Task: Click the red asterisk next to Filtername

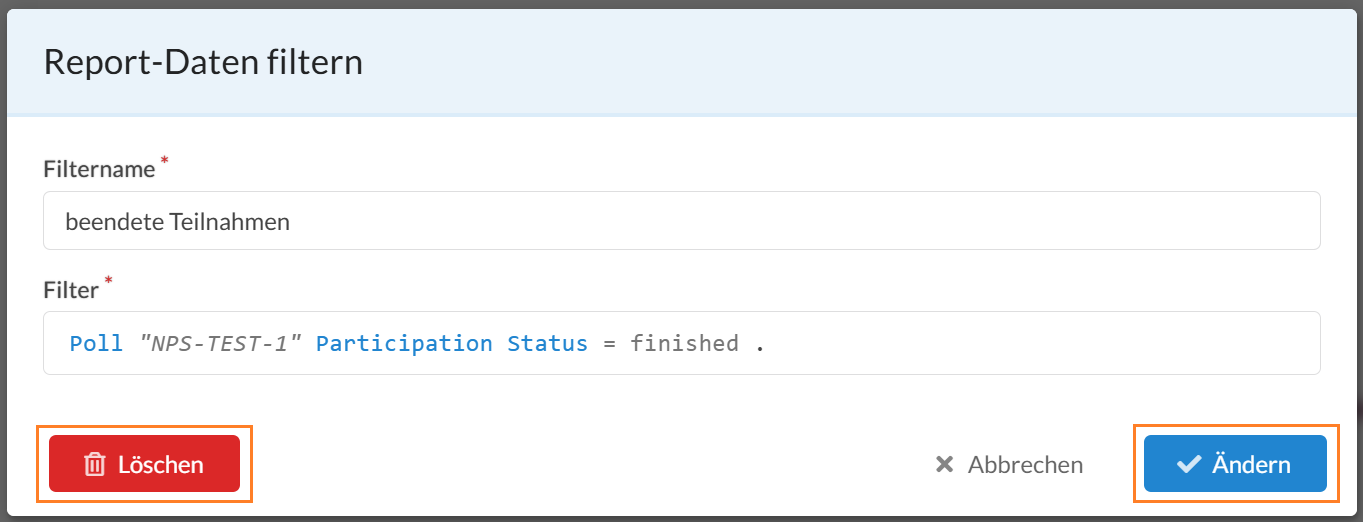Action: point(164,162)
